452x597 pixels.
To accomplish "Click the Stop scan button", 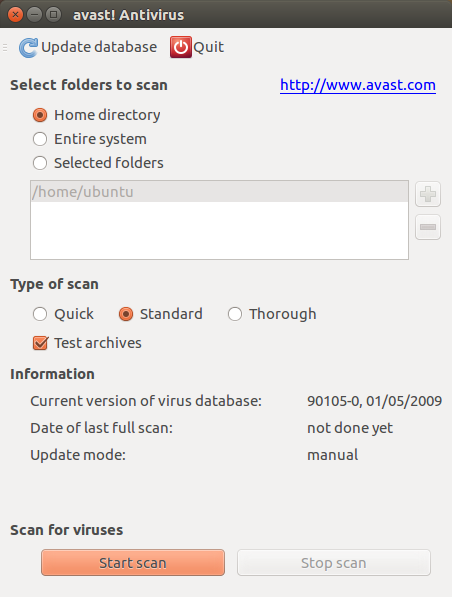I will 334,562.
